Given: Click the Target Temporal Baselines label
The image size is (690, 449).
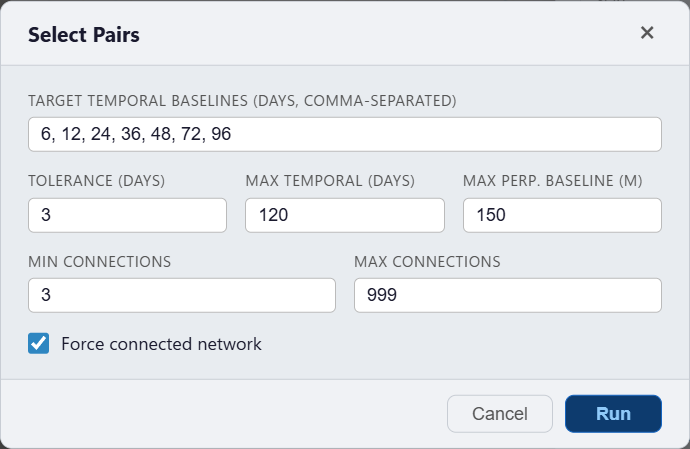Looking at the screenshot, I should 242,101.
